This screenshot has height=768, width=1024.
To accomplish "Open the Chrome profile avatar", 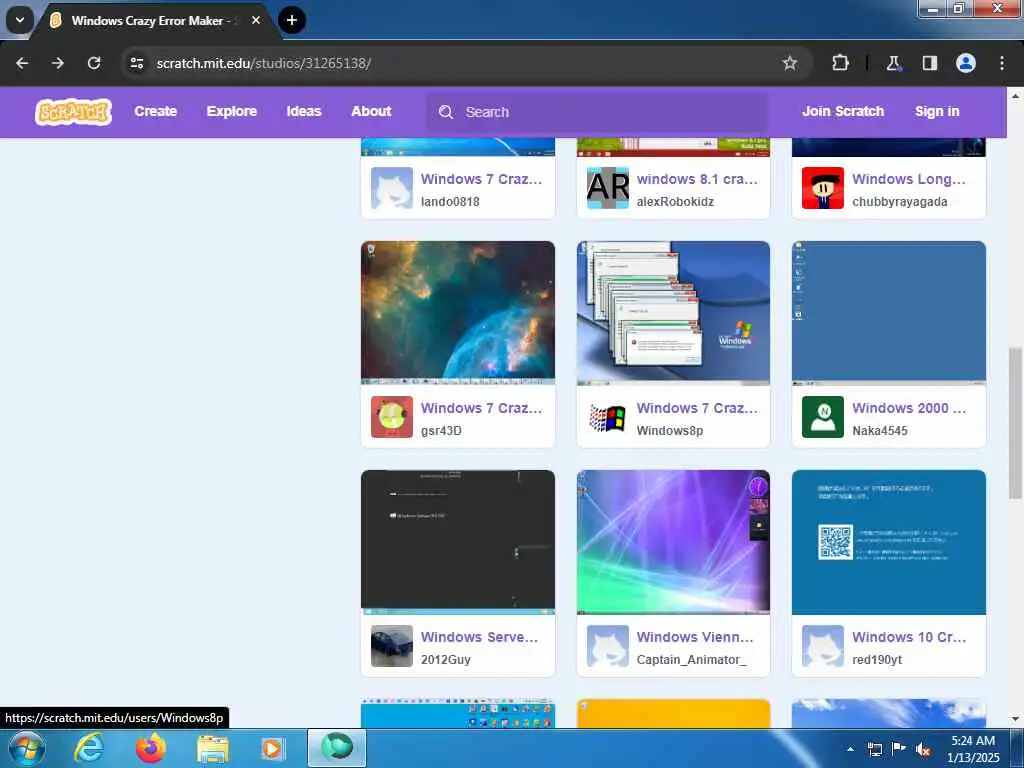I will 966,63.
